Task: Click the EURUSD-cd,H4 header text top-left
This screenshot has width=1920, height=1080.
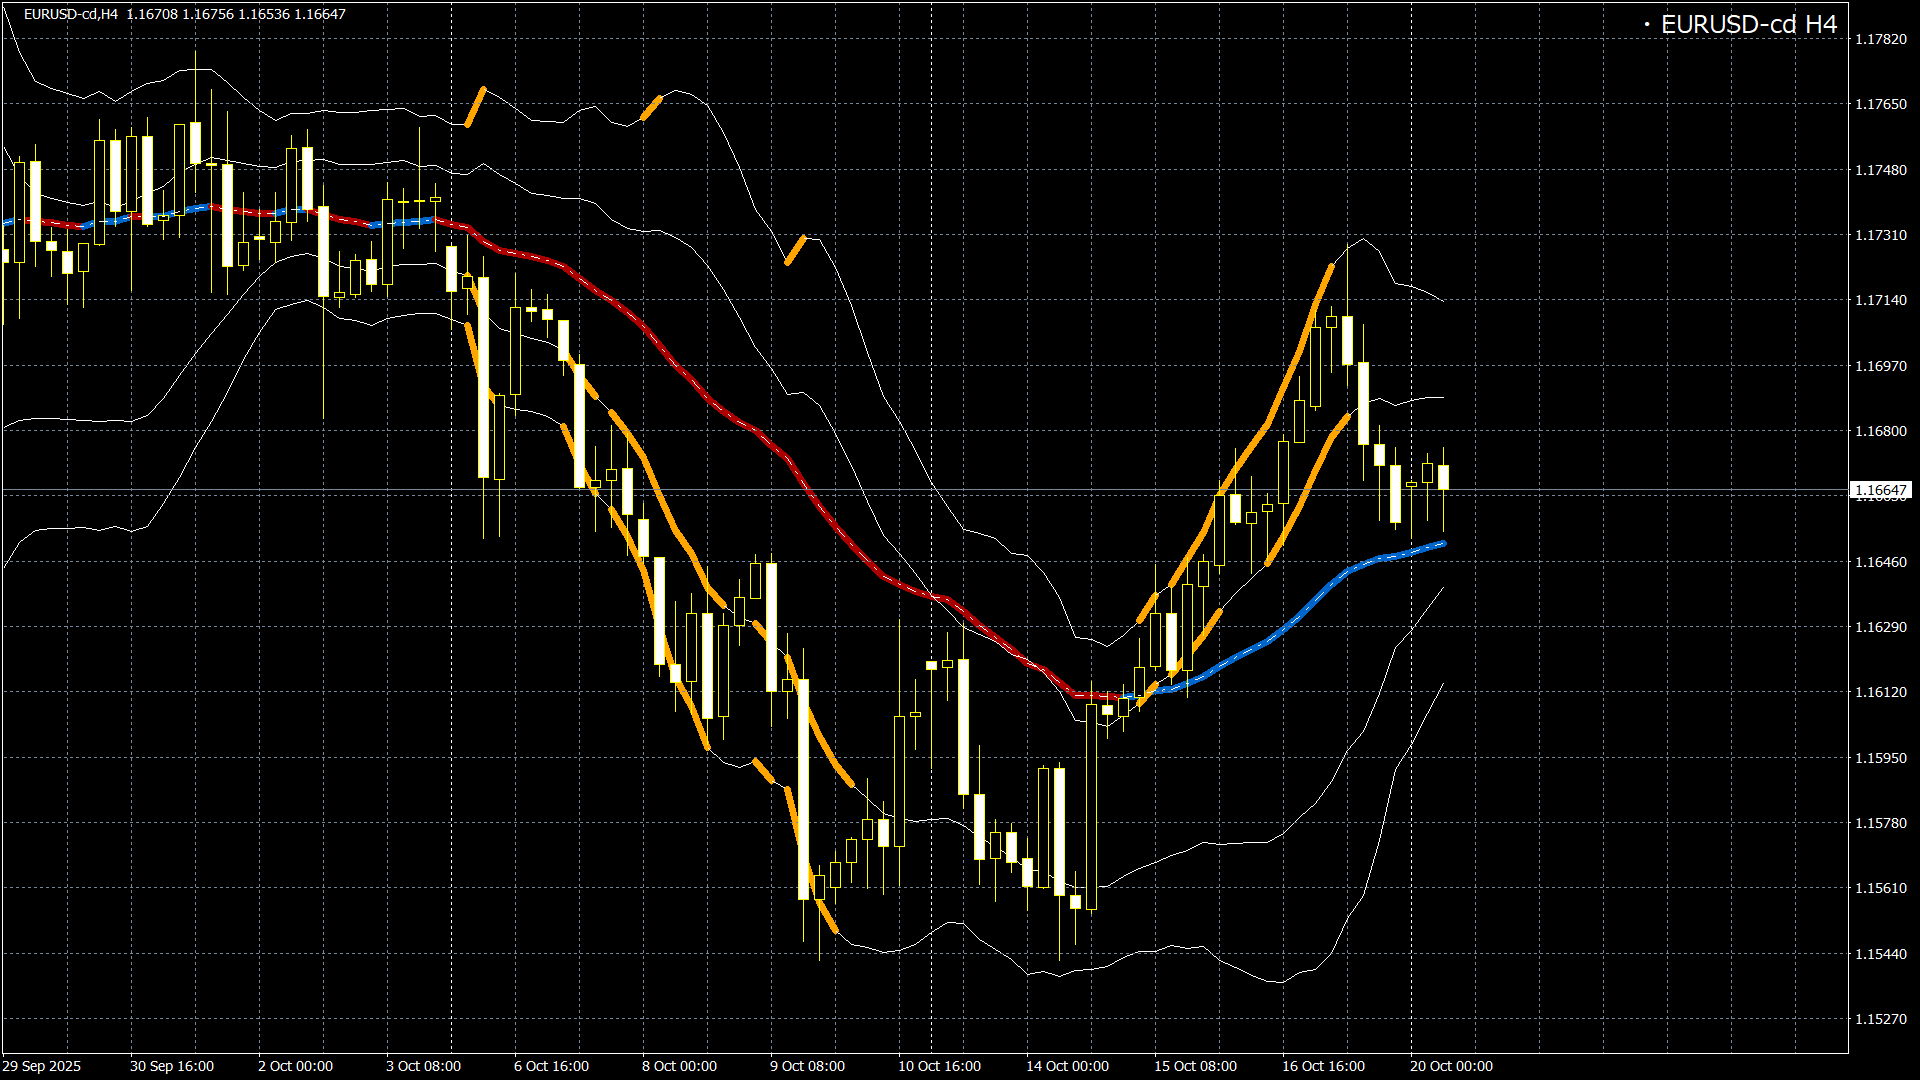Action: (x=70, y=14)
